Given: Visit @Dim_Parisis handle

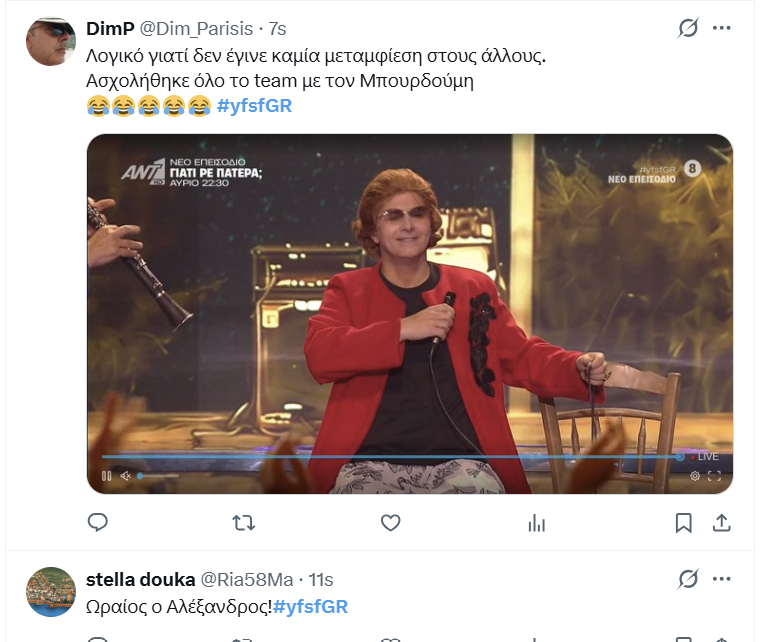Looking at the screenshot, I should click(x=196, y=29).
